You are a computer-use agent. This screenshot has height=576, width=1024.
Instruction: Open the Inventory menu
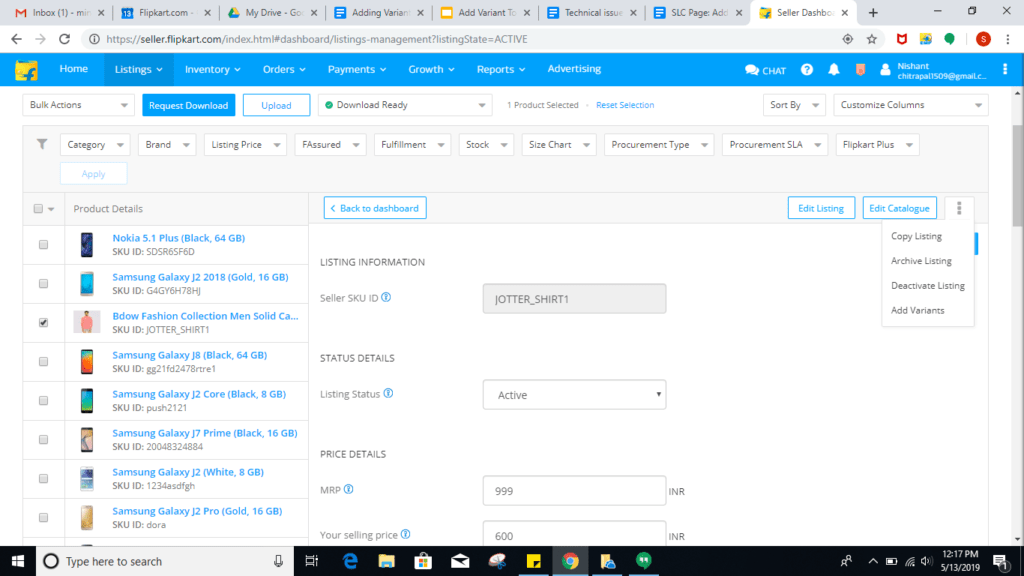pos(212,69)
